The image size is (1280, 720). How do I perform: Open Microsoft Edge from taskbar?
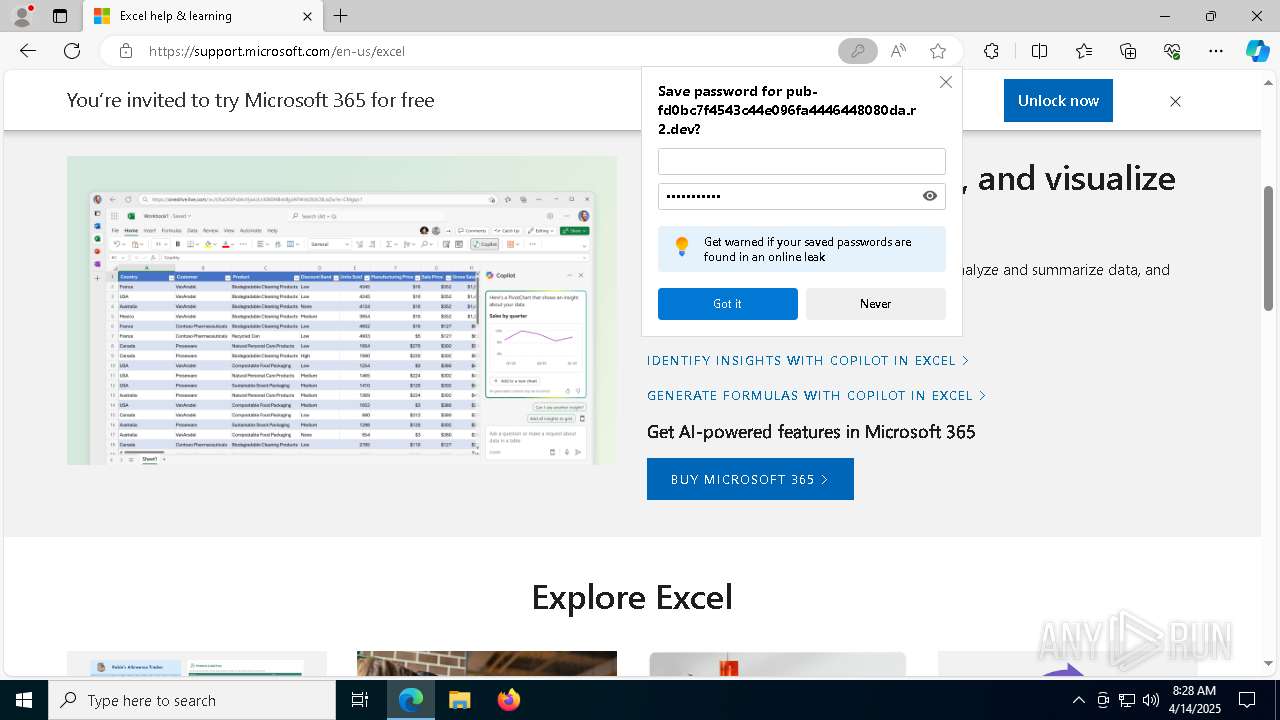point(411,700)
